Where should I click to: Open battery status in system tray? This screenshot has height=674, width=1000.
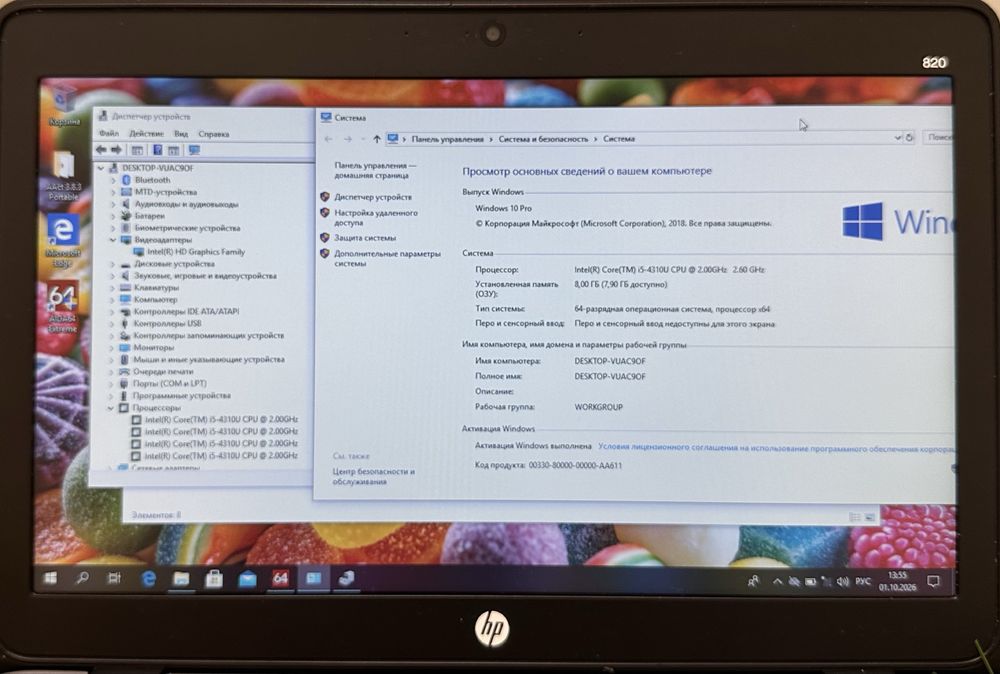[811, 582]
